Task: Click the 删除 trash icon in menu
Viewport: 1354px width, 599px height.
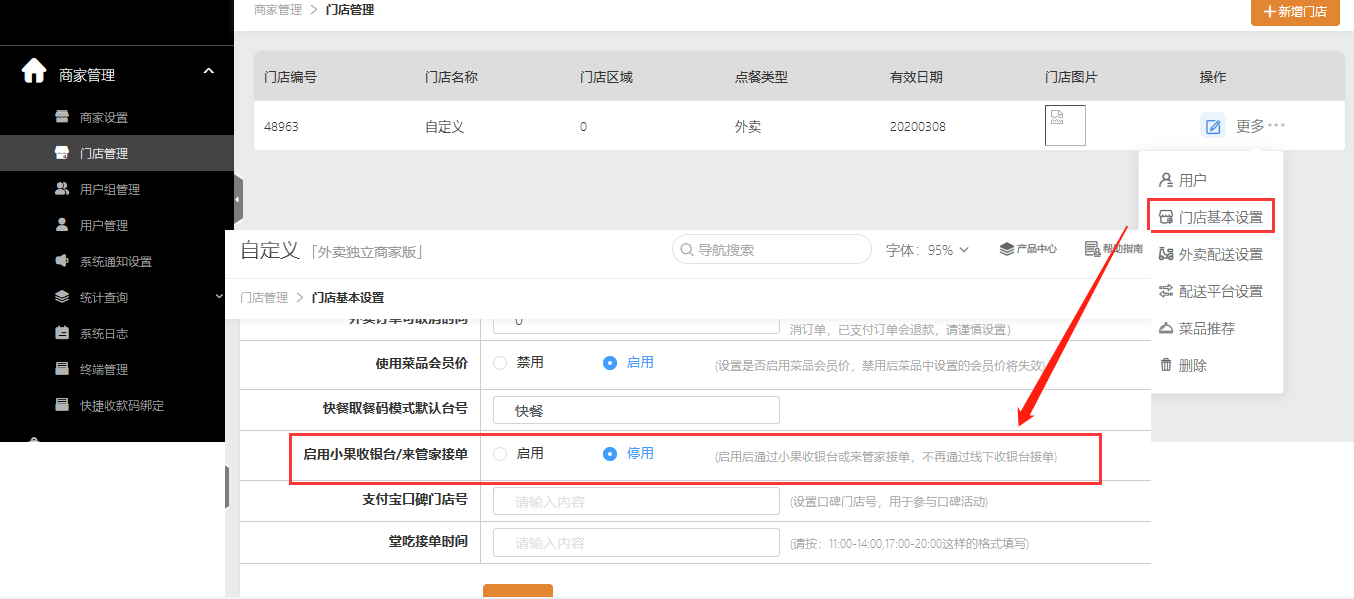Action: [1166, 365]
